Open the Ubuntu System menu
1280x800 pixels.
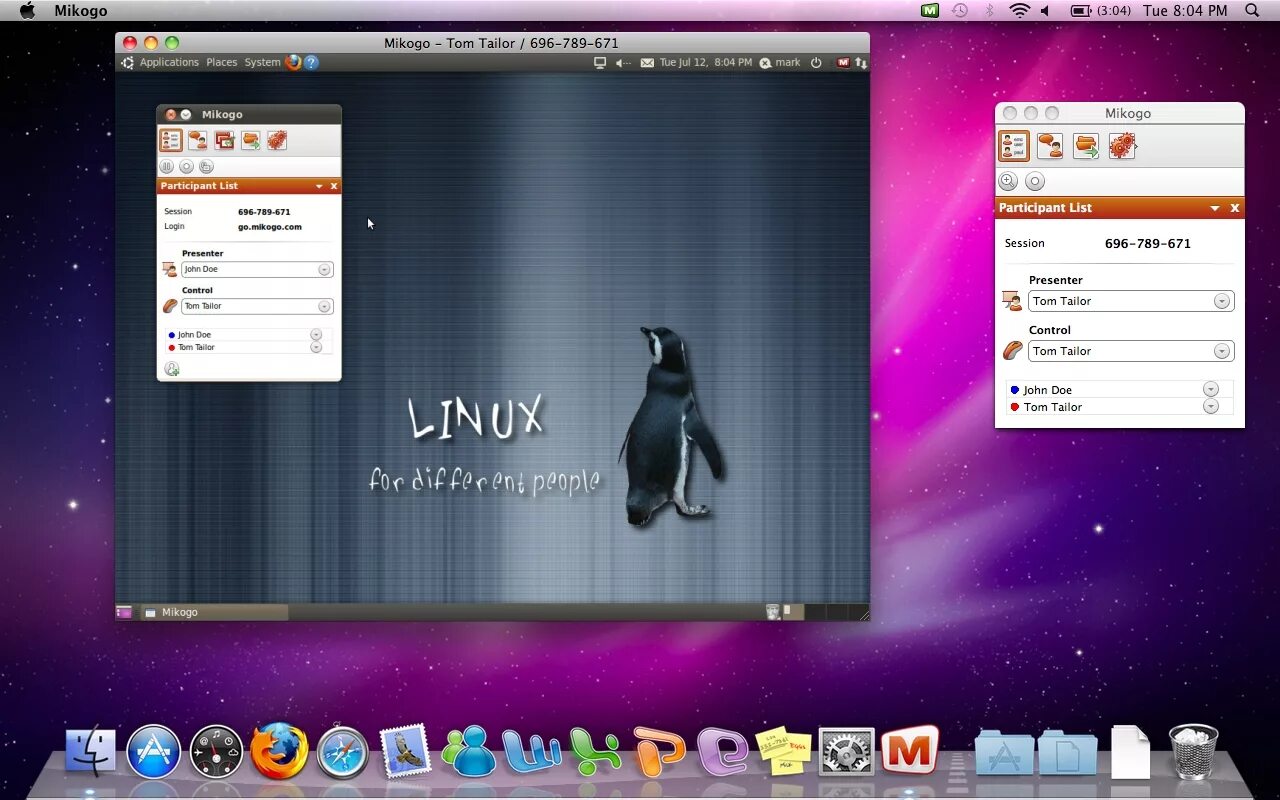coord(262,62)
